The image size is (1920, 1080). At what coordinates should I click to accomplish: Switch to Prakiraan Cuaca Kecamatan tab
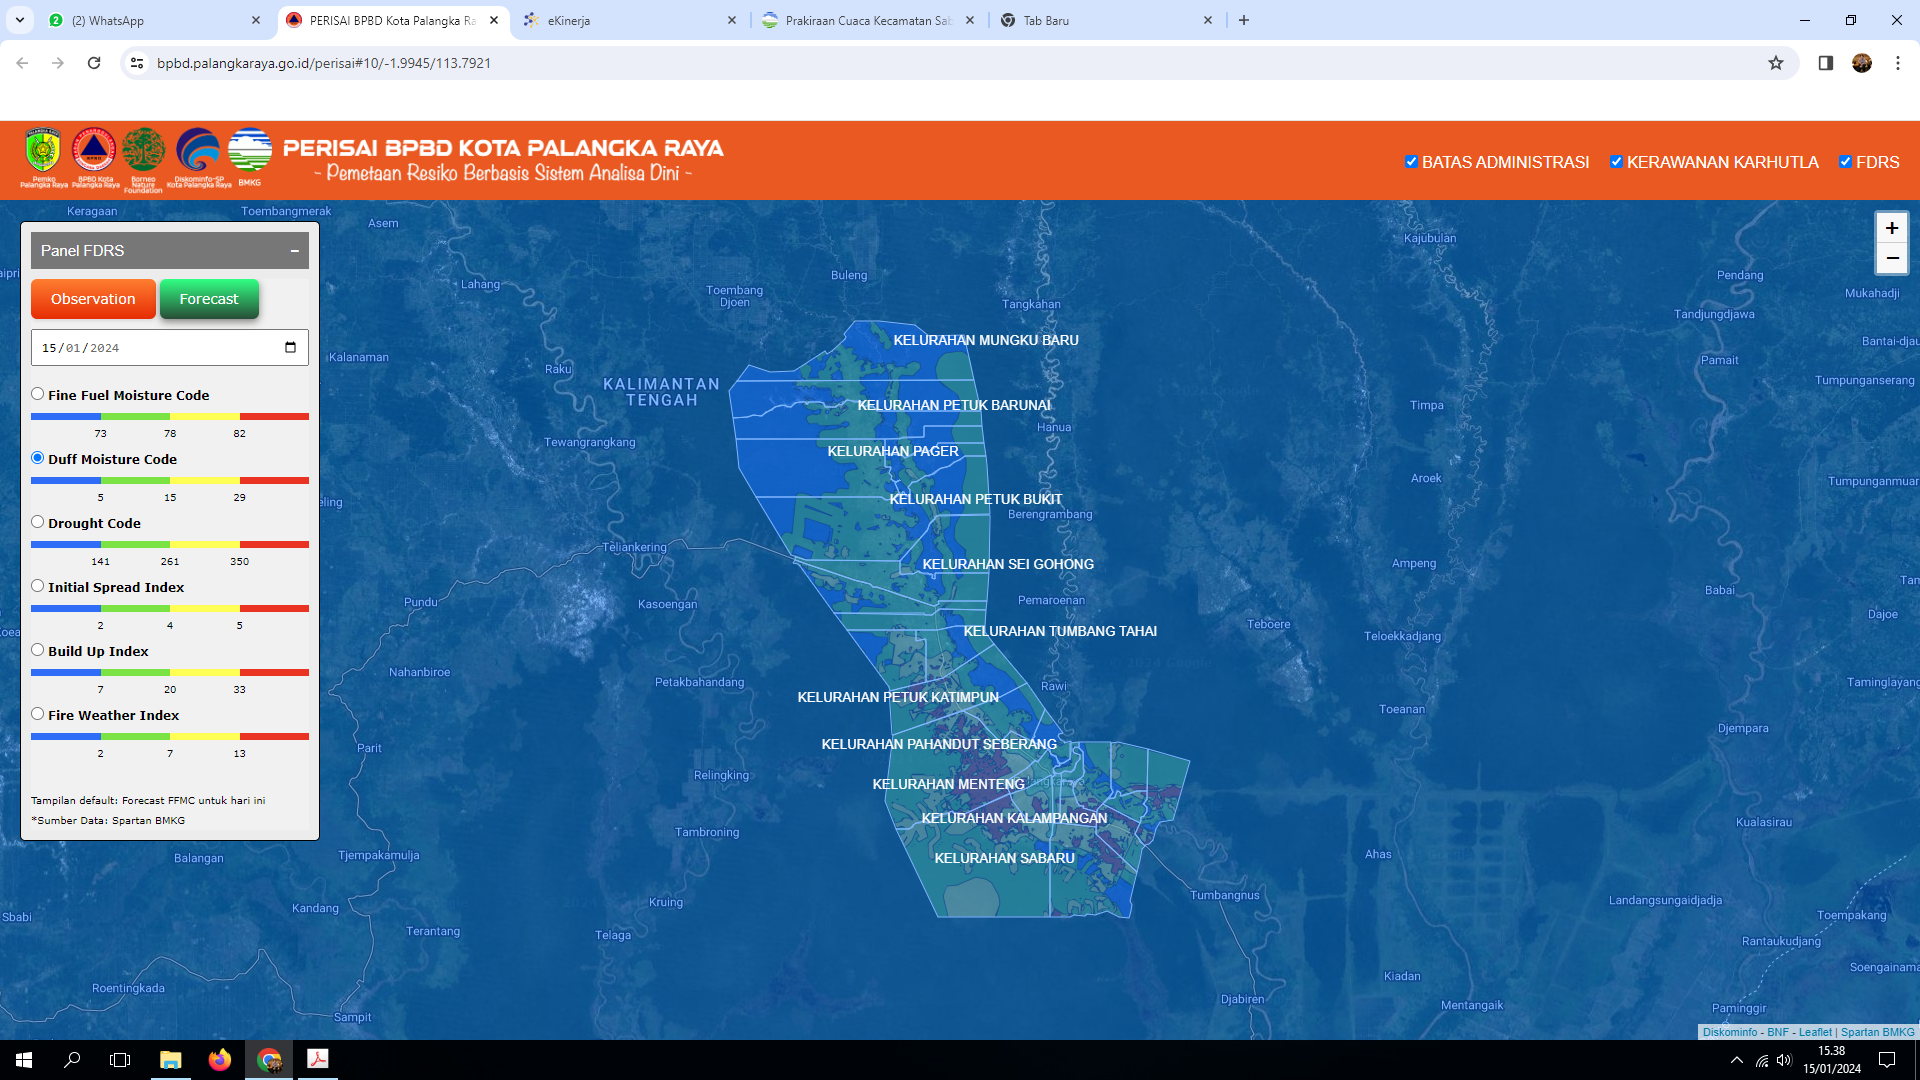pos(868,20)
